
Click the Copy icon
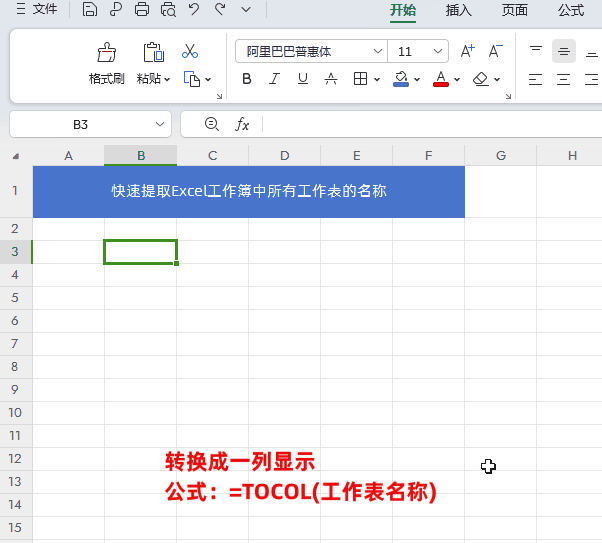click(192, 79)
